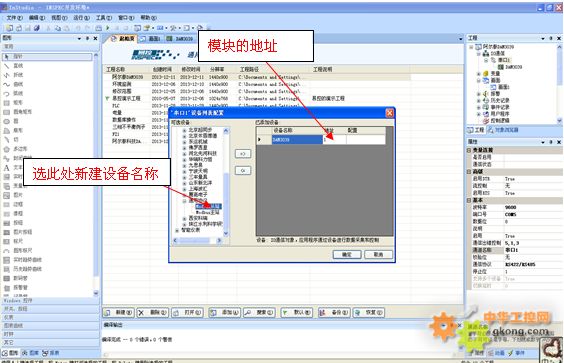Screen dimensions: 564x363
Task: Select the pointer tool in graphics library
Action: click(x=47, y=56)
